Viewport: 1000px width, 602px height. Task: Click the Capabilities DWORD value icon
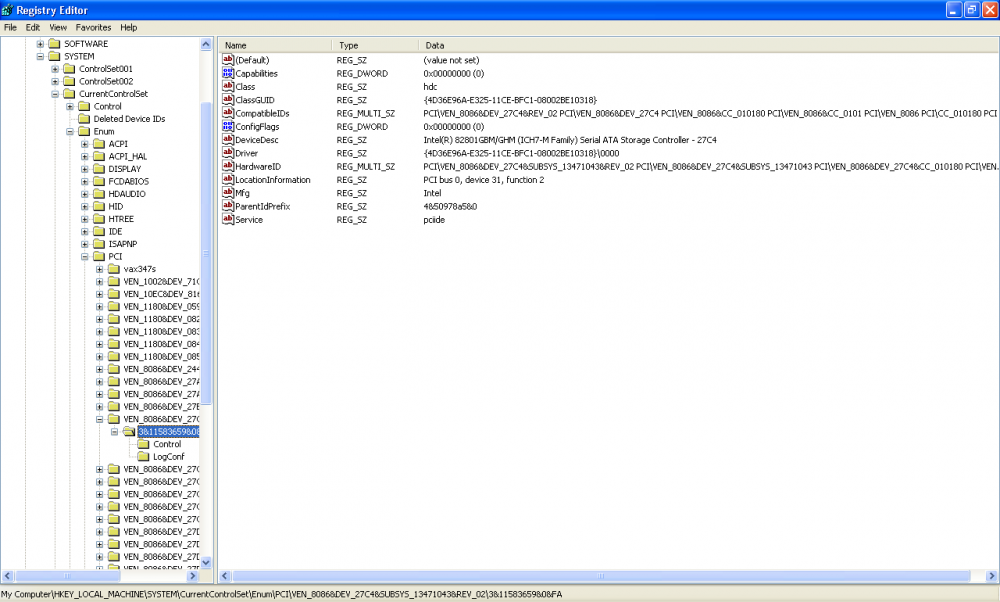228,73
